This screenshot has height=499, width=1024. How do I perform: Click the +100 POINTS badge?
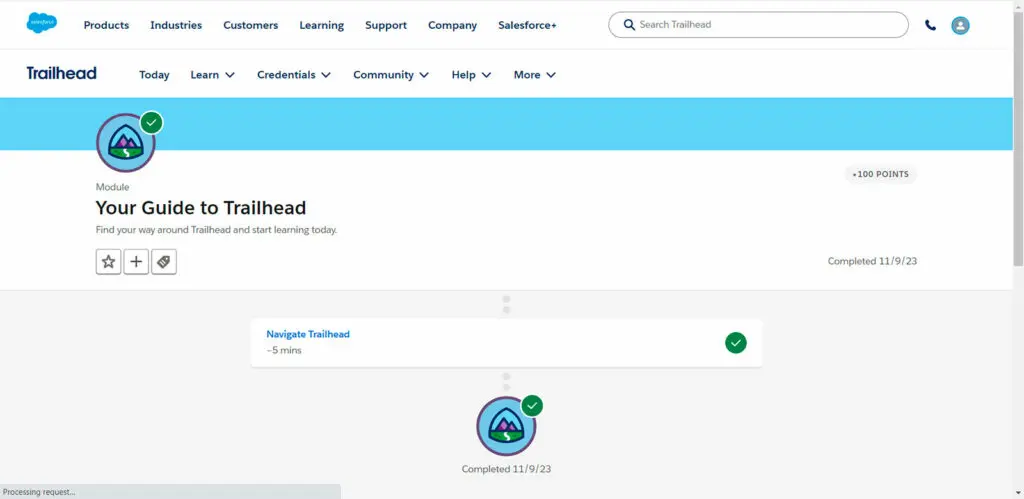point(880,174)
